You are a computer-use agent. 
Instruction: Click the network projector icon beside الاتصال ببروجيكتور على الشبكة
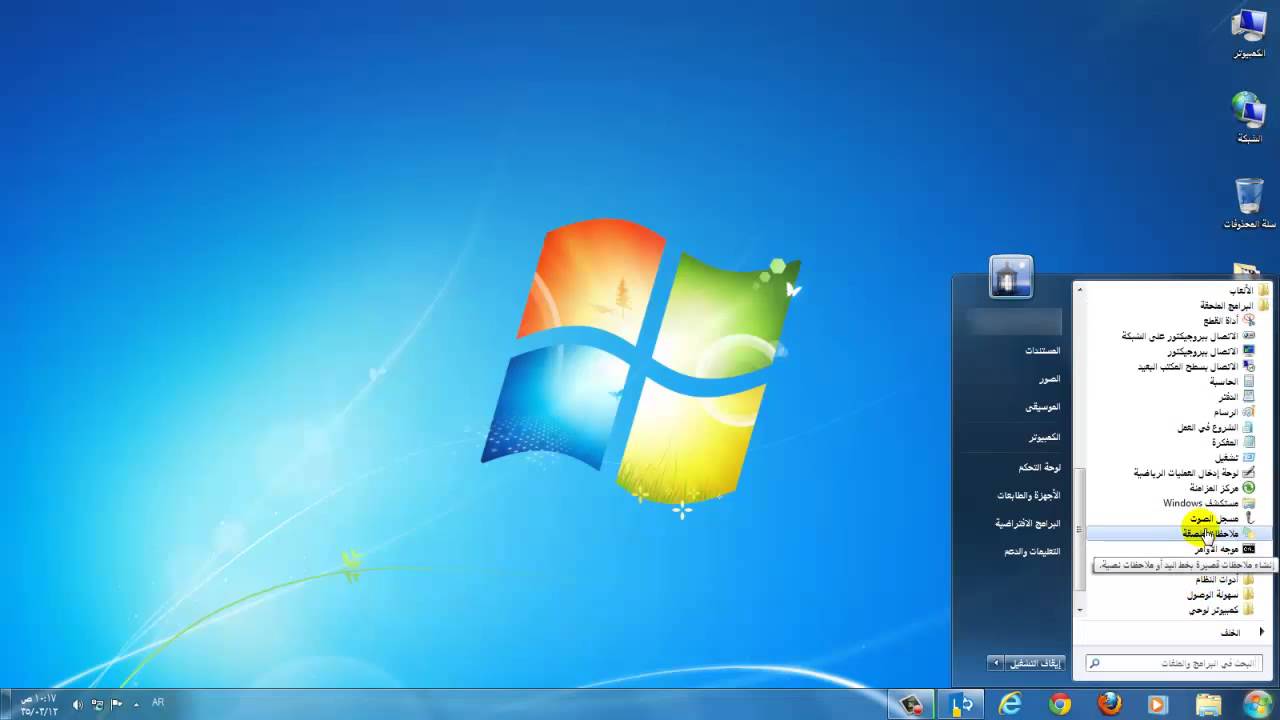1249,336
